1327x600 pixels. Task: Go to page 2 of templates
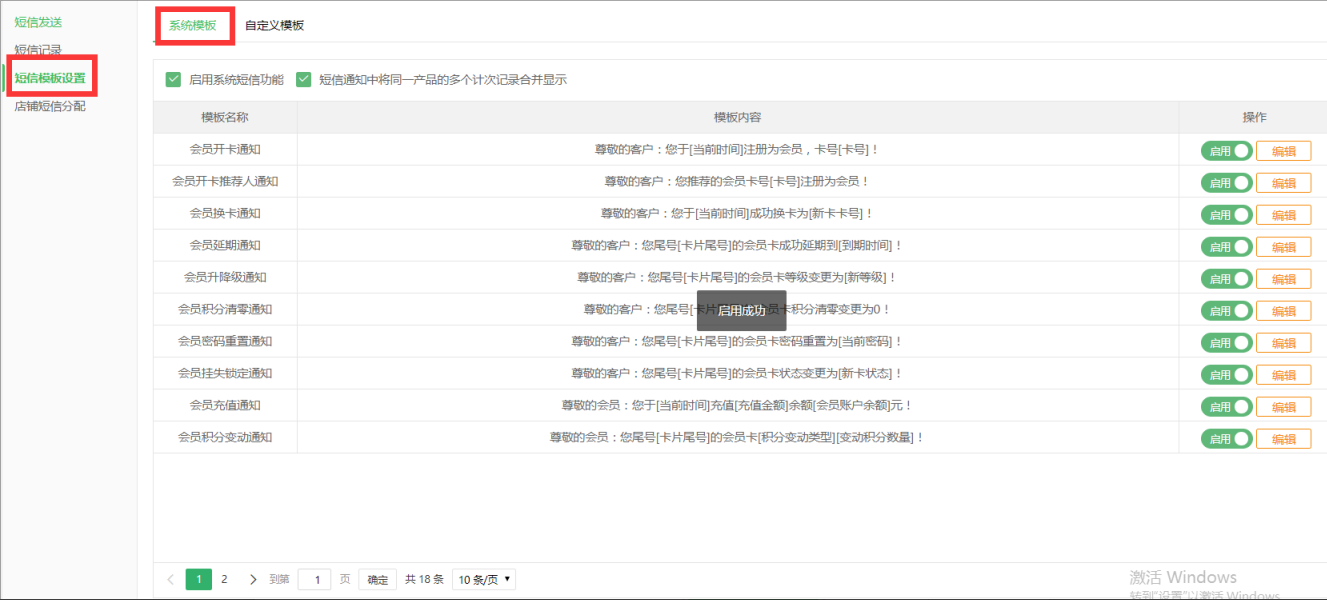pos(225,578)
